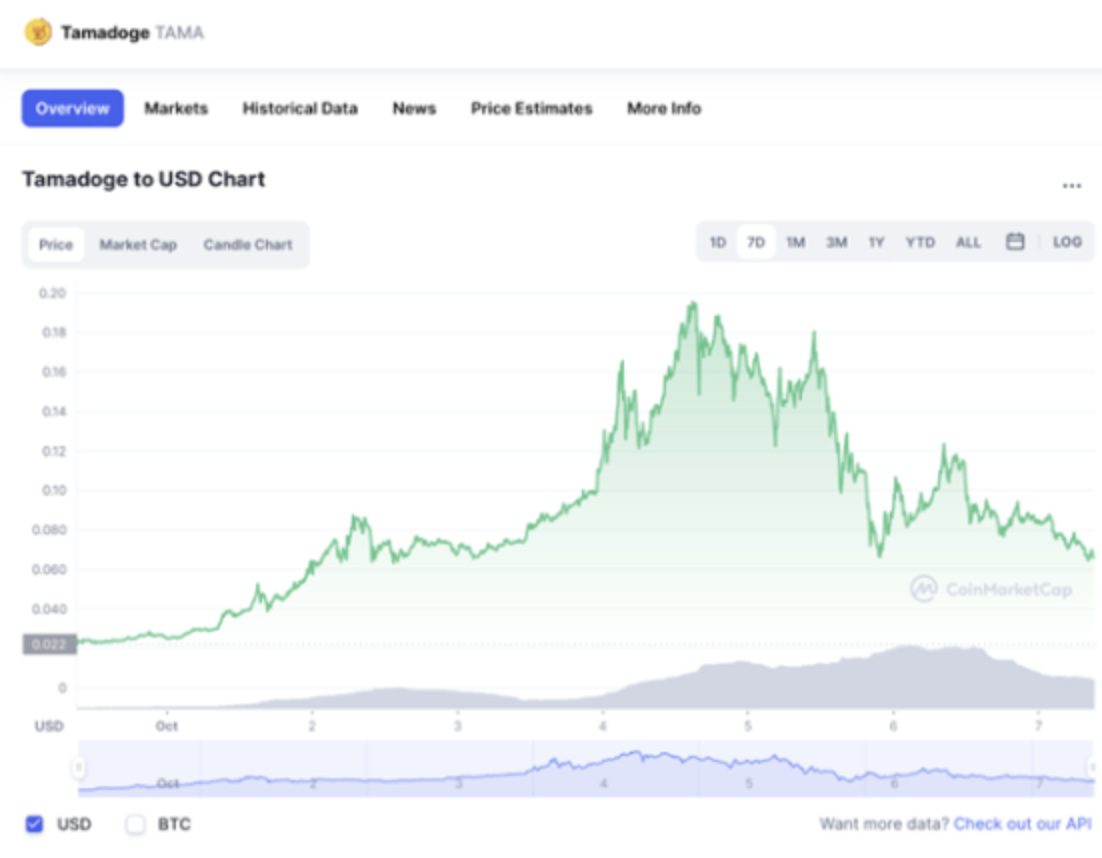Open the three-dot chart options menu
1102x858 pixels.
point(1071,186)
